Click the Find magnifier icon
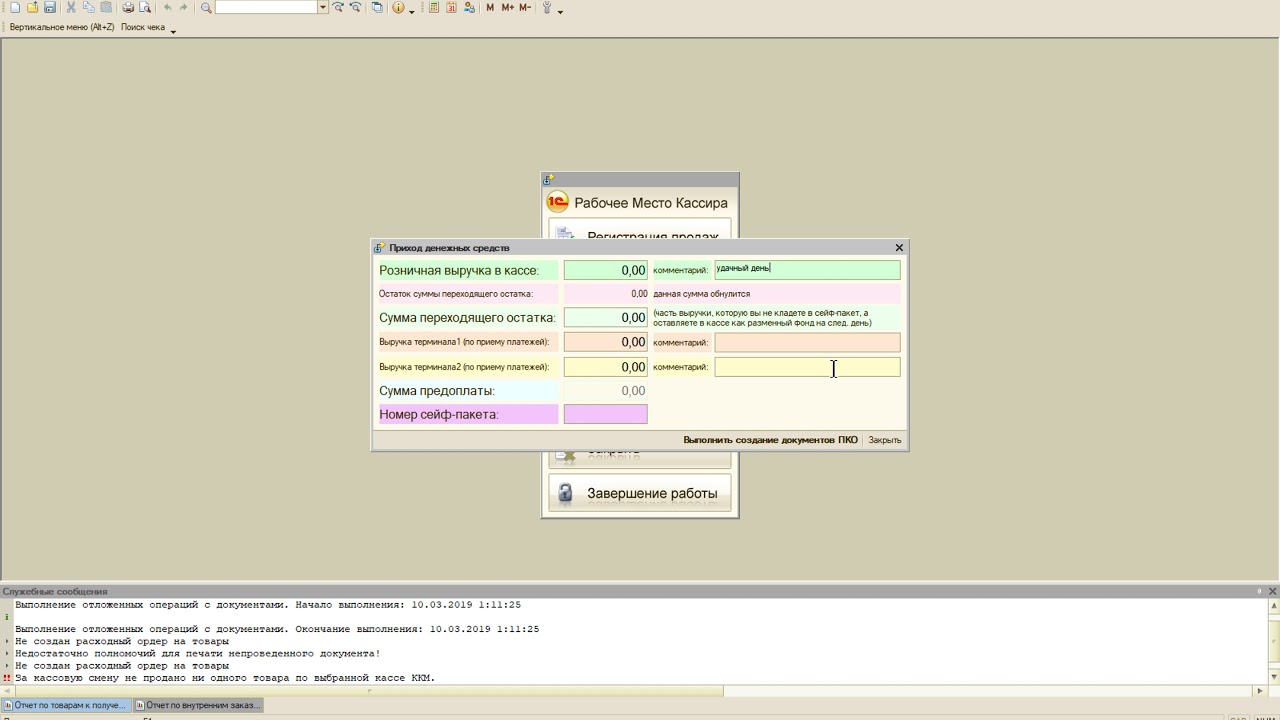This screenshot has width=1280, height=720. 206,7
